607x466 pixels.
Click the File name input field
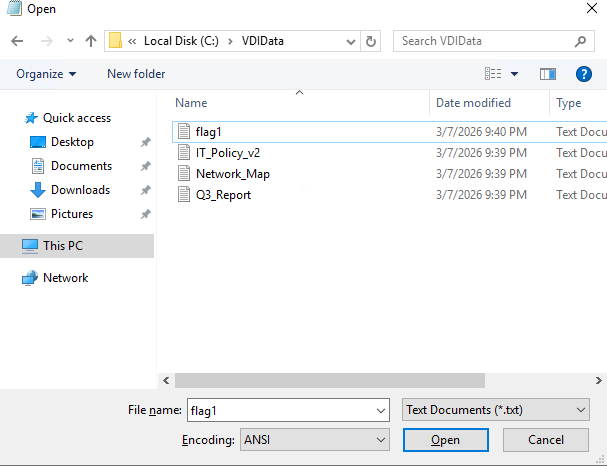[288, 410]
